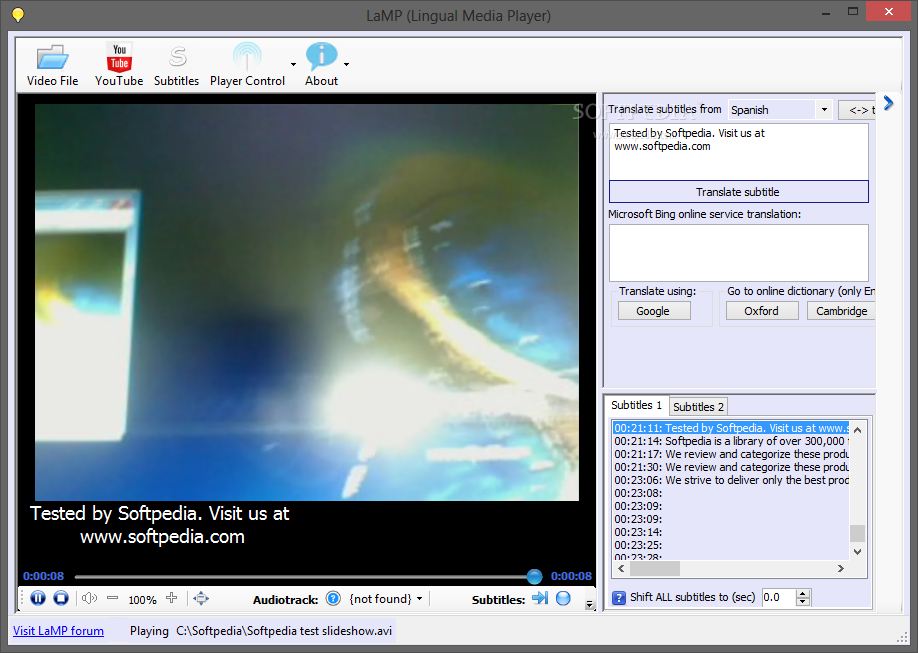
Task: Open the Visit LaMP forum link
Action: click(x=59, y=631)
